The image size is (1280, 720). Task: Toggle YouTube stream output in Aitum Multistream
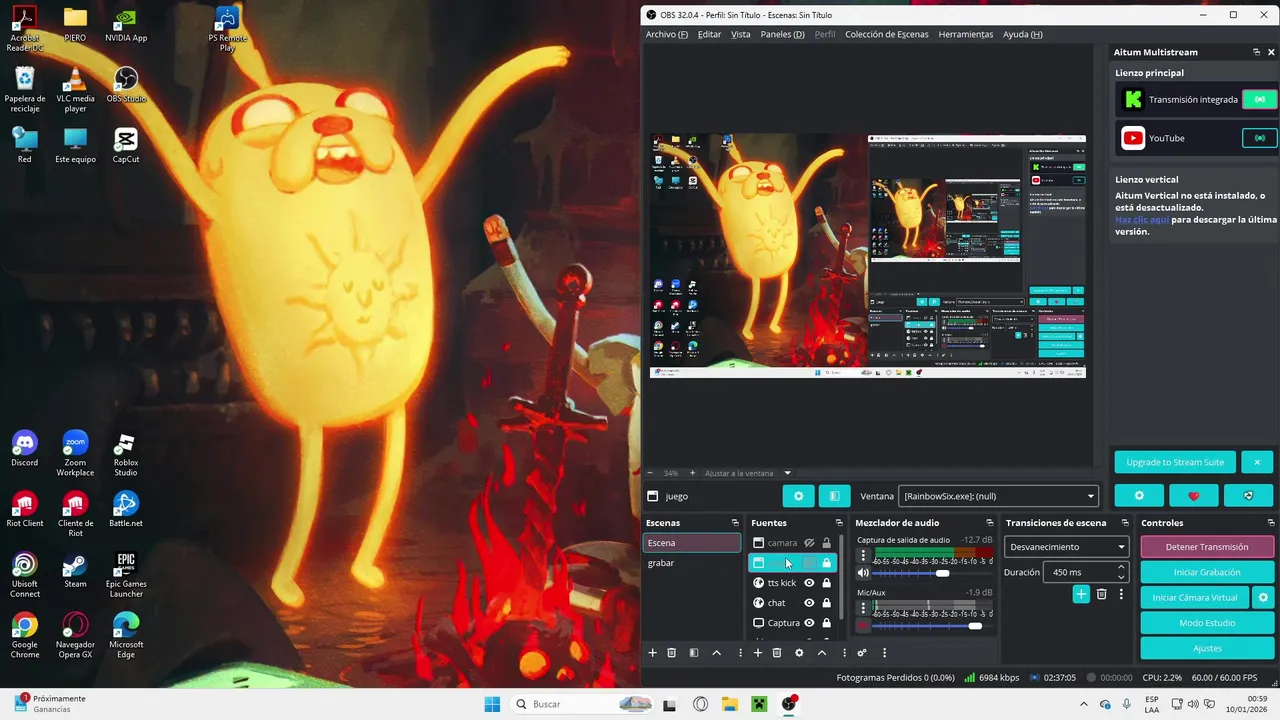(1259, 138)
